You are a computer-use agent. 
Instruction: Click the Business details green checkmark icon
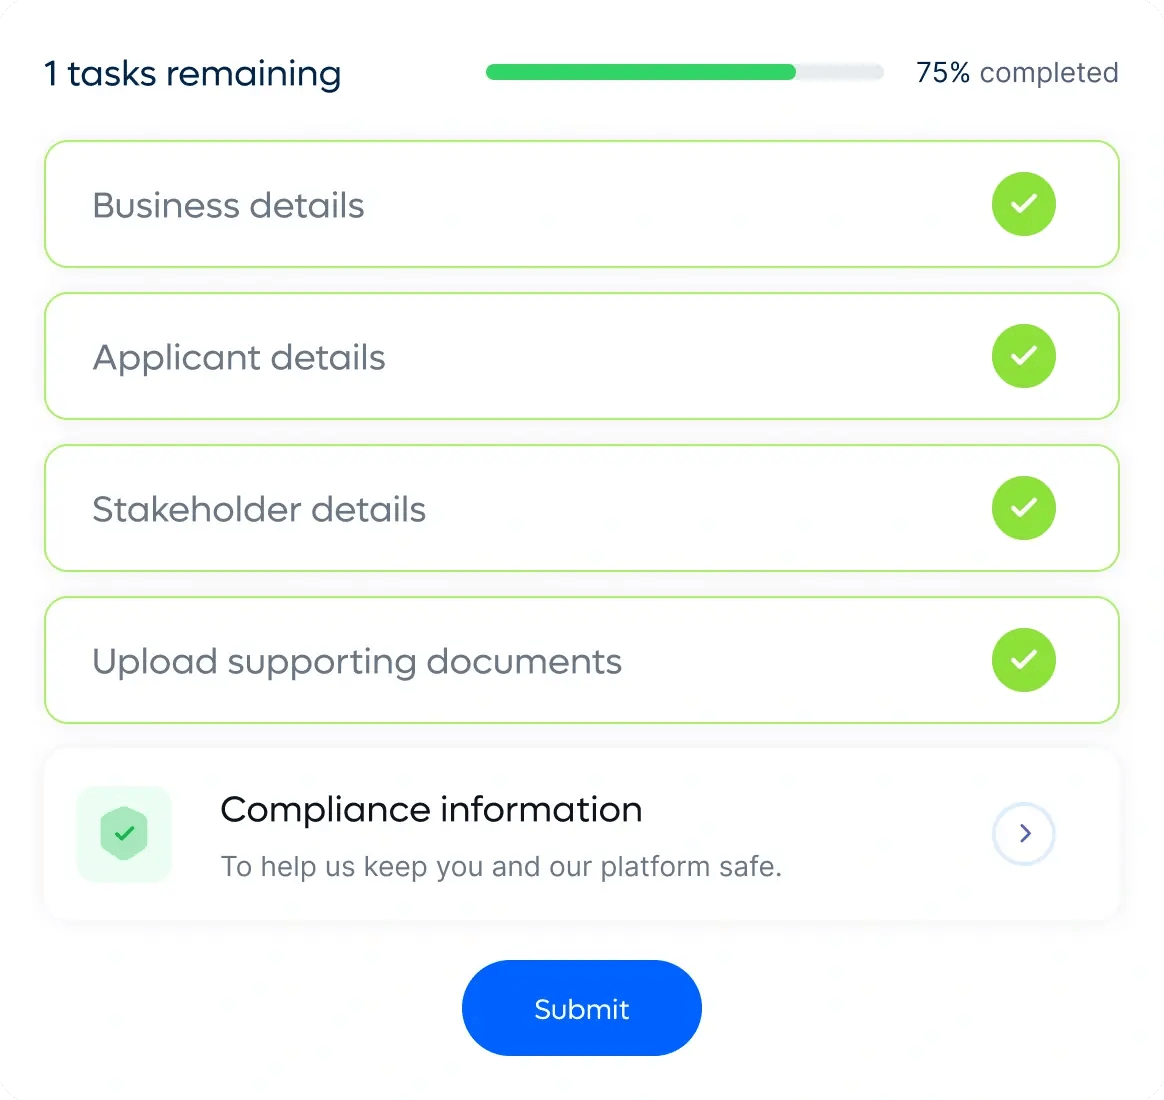(x=1023, y=204)
